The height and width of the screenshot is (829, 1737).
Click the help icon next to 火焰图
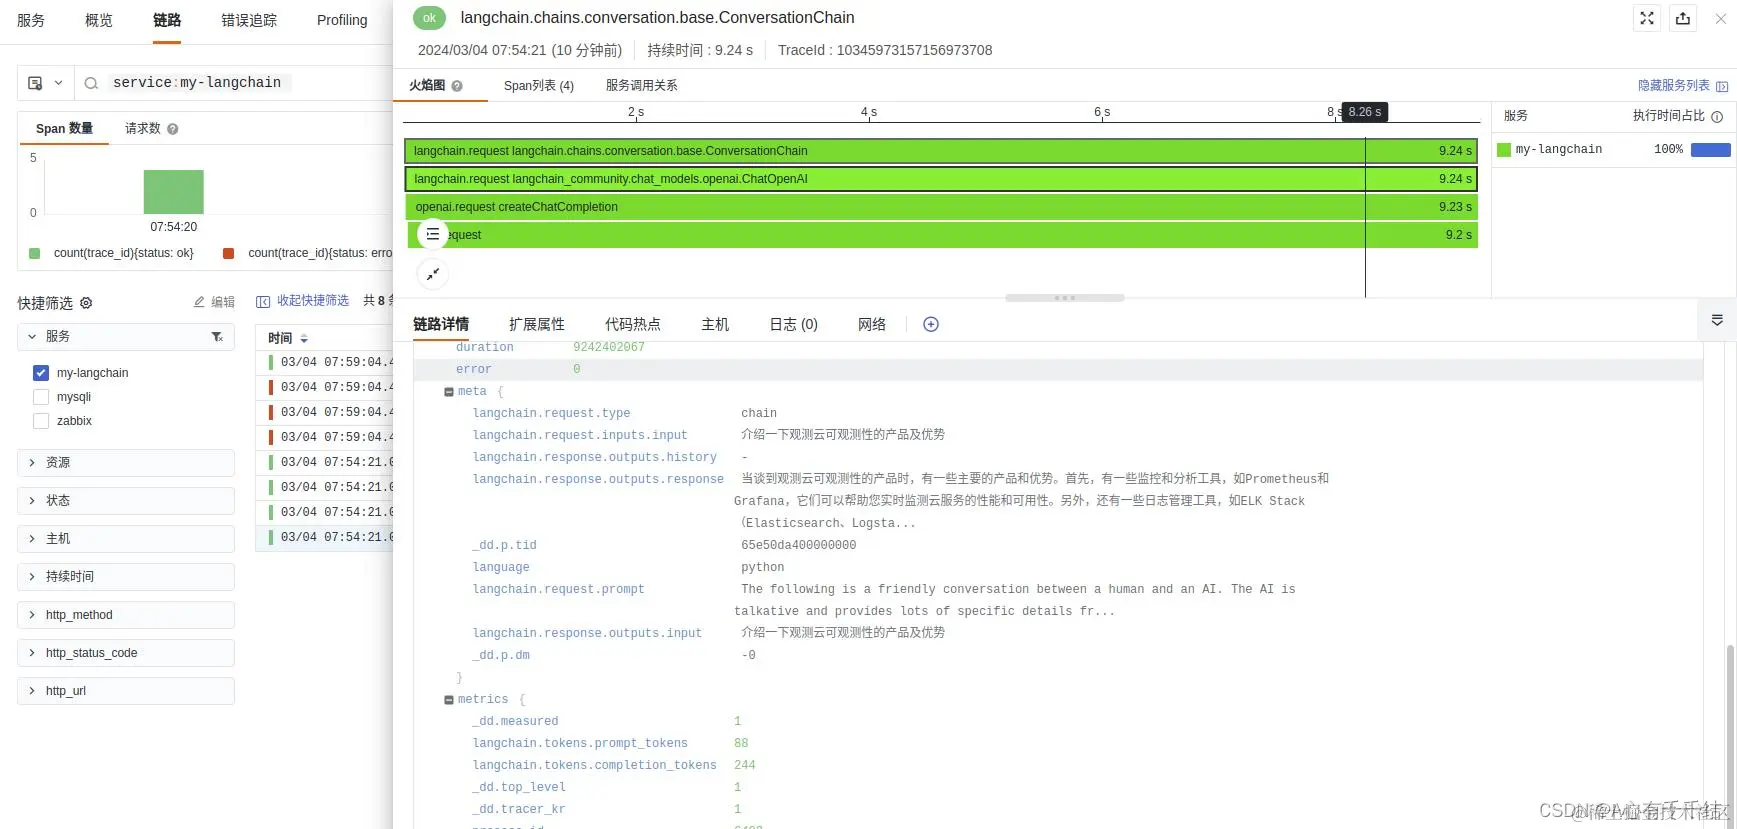[x=457, y=86]
